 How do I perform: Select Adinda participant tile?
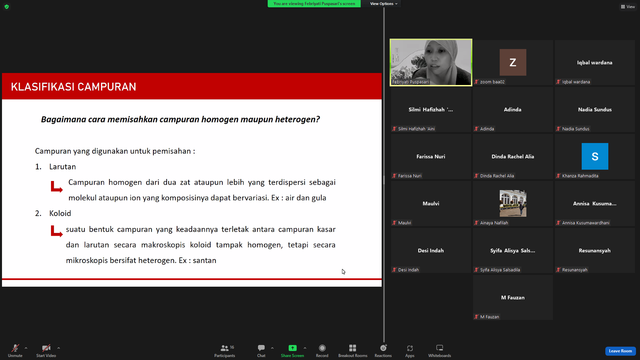[513, 109]
